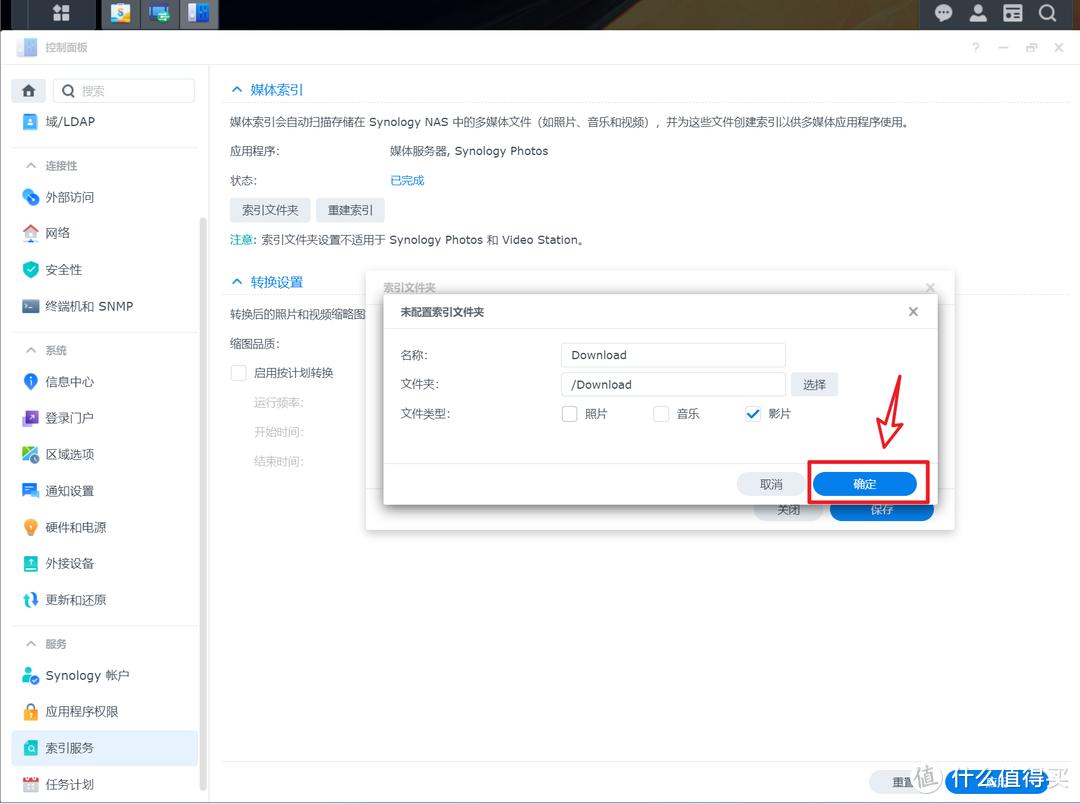1080x804 pixels.
Task: Click the 已完成 status text
Action: point(407,181)
